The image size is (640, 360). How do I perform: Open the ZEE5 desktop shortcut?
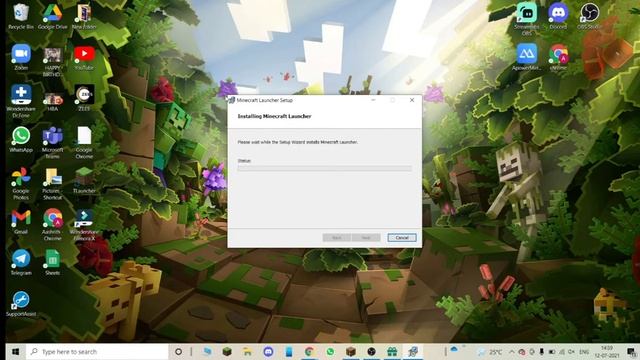(84, 98)
